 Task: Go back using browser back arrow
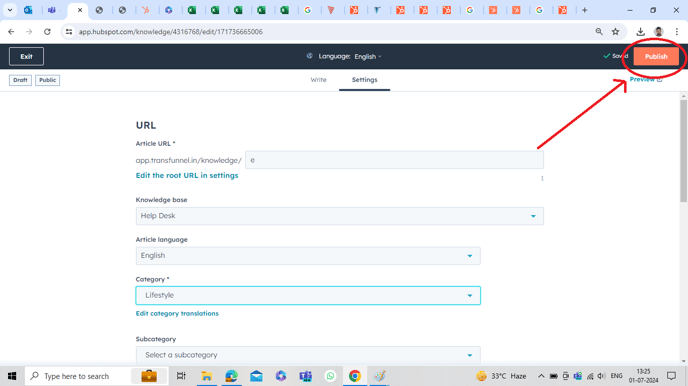(11, 32)
